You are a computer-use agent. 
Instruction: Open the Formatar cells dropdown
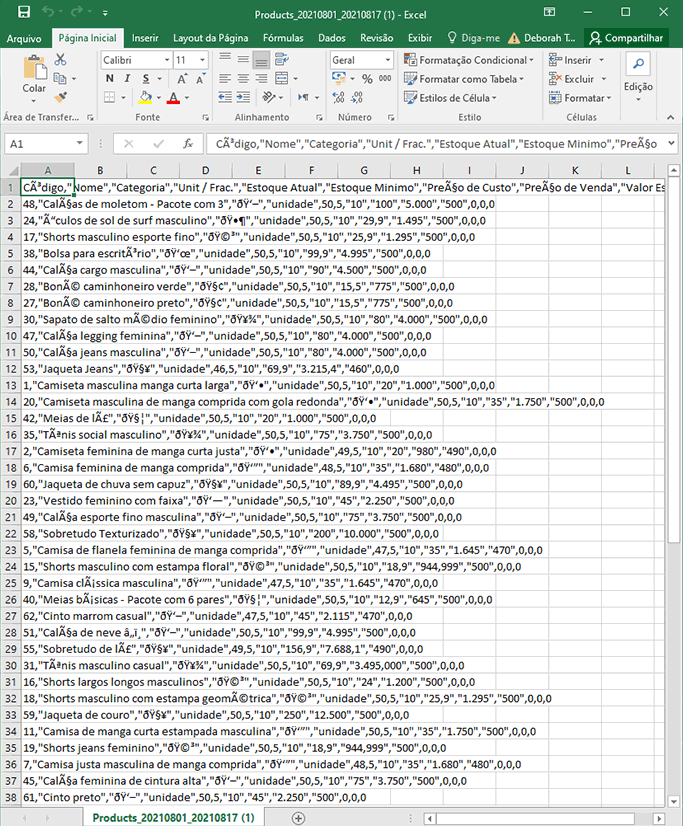click(580, 98)
